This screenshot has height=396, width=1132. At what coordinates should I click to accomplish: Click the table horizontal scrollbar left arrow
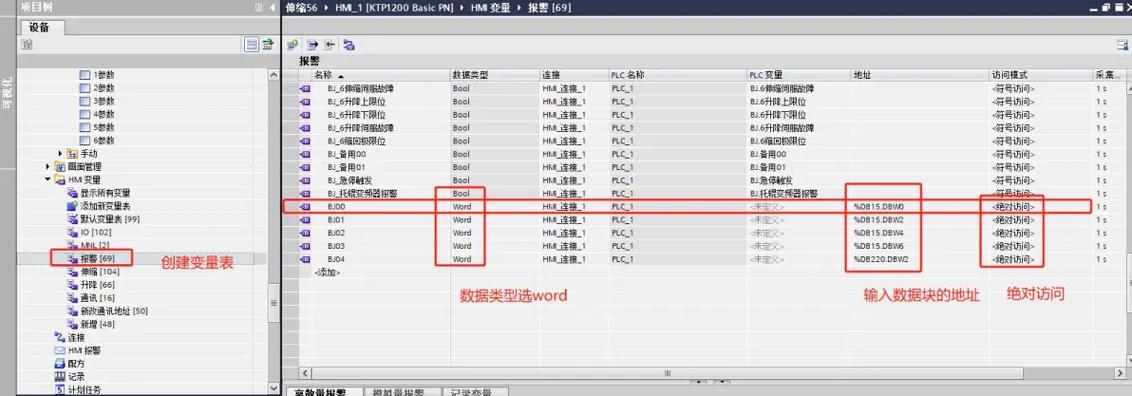305,374
